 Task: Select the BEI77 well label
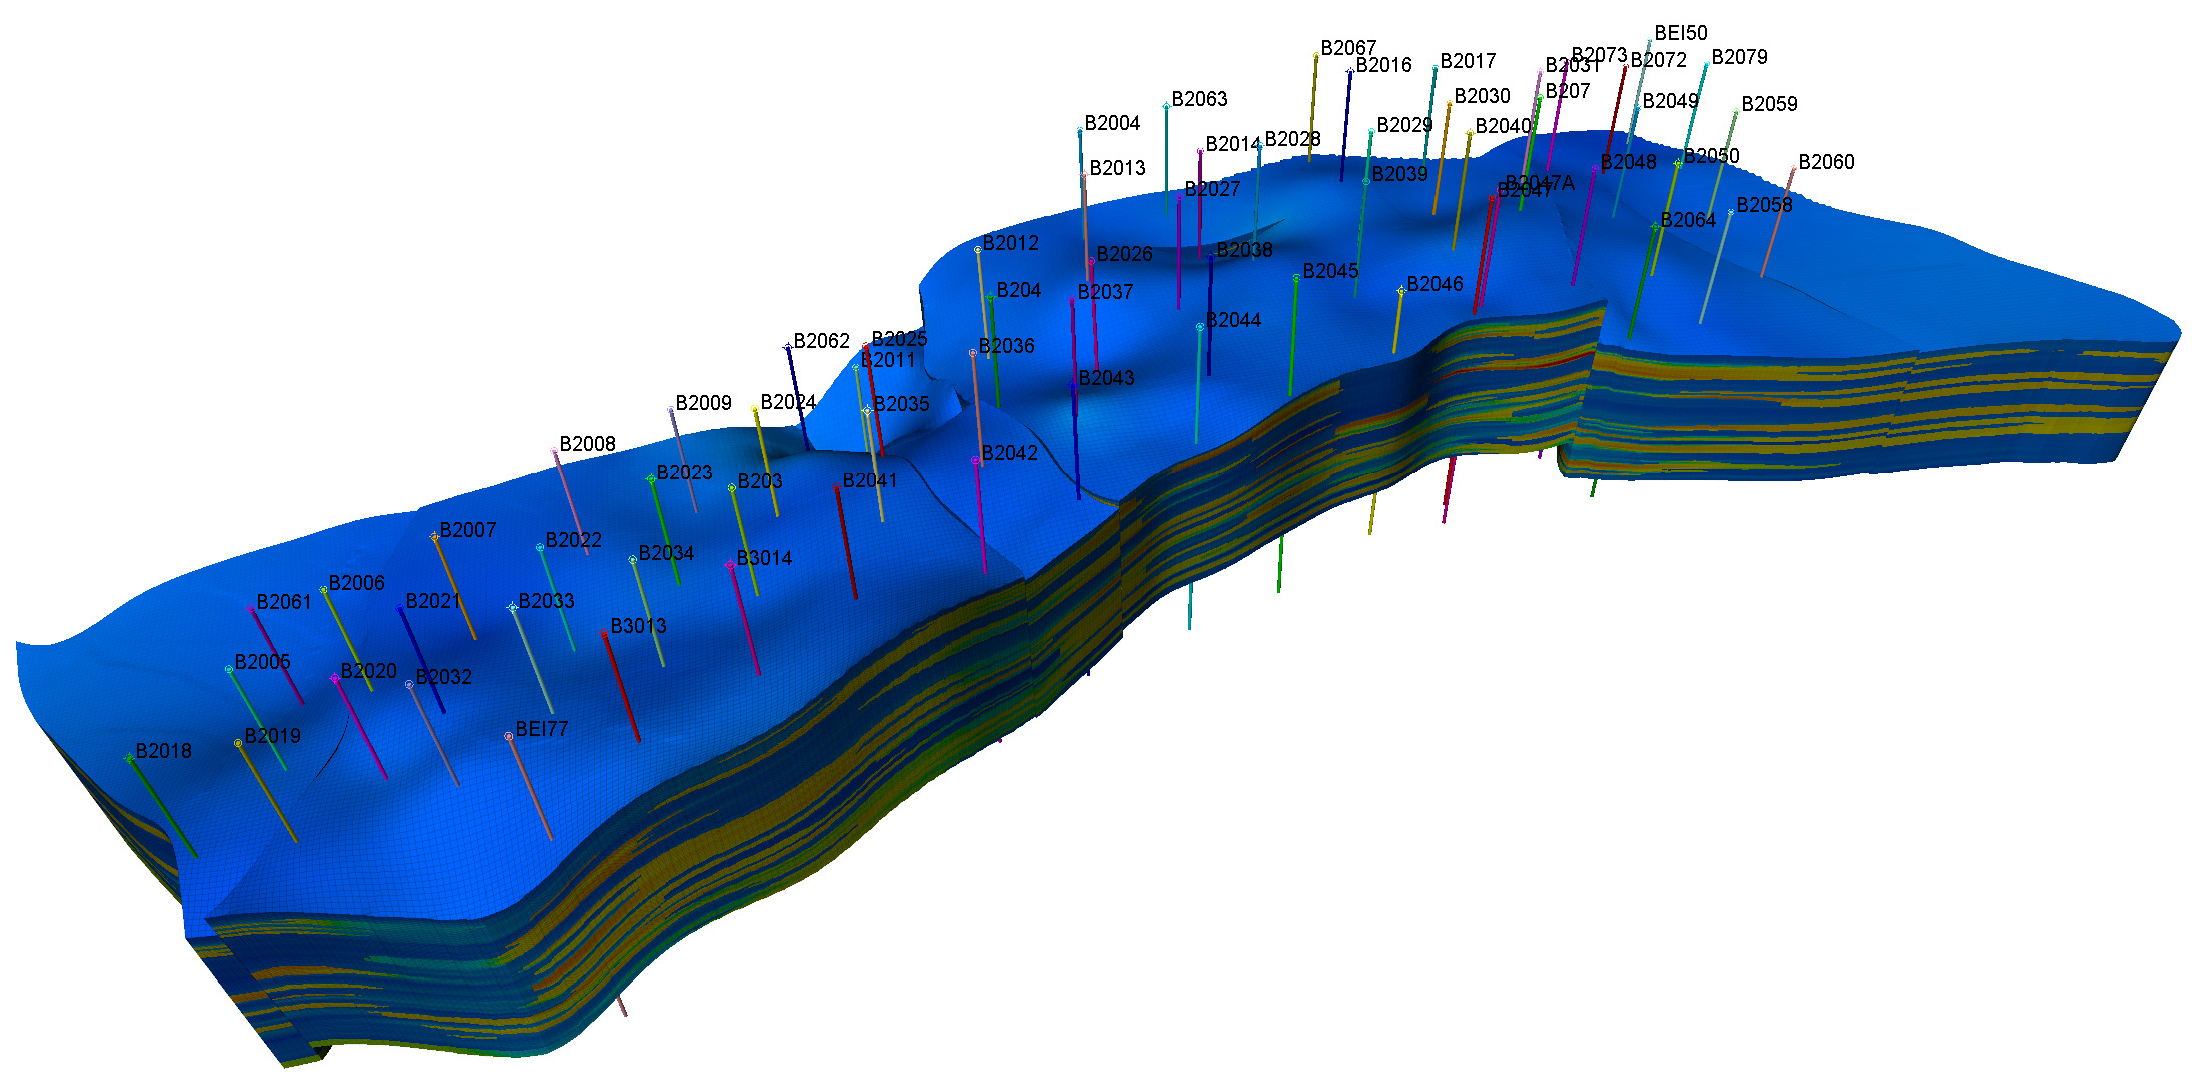click(541, 729)
